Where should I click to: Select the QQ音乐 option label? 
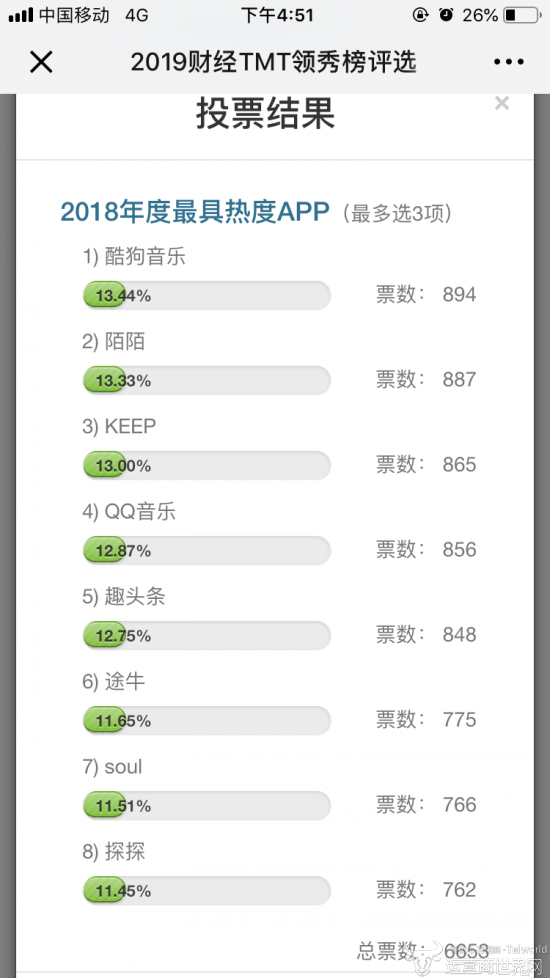click(x=129, y=511)
